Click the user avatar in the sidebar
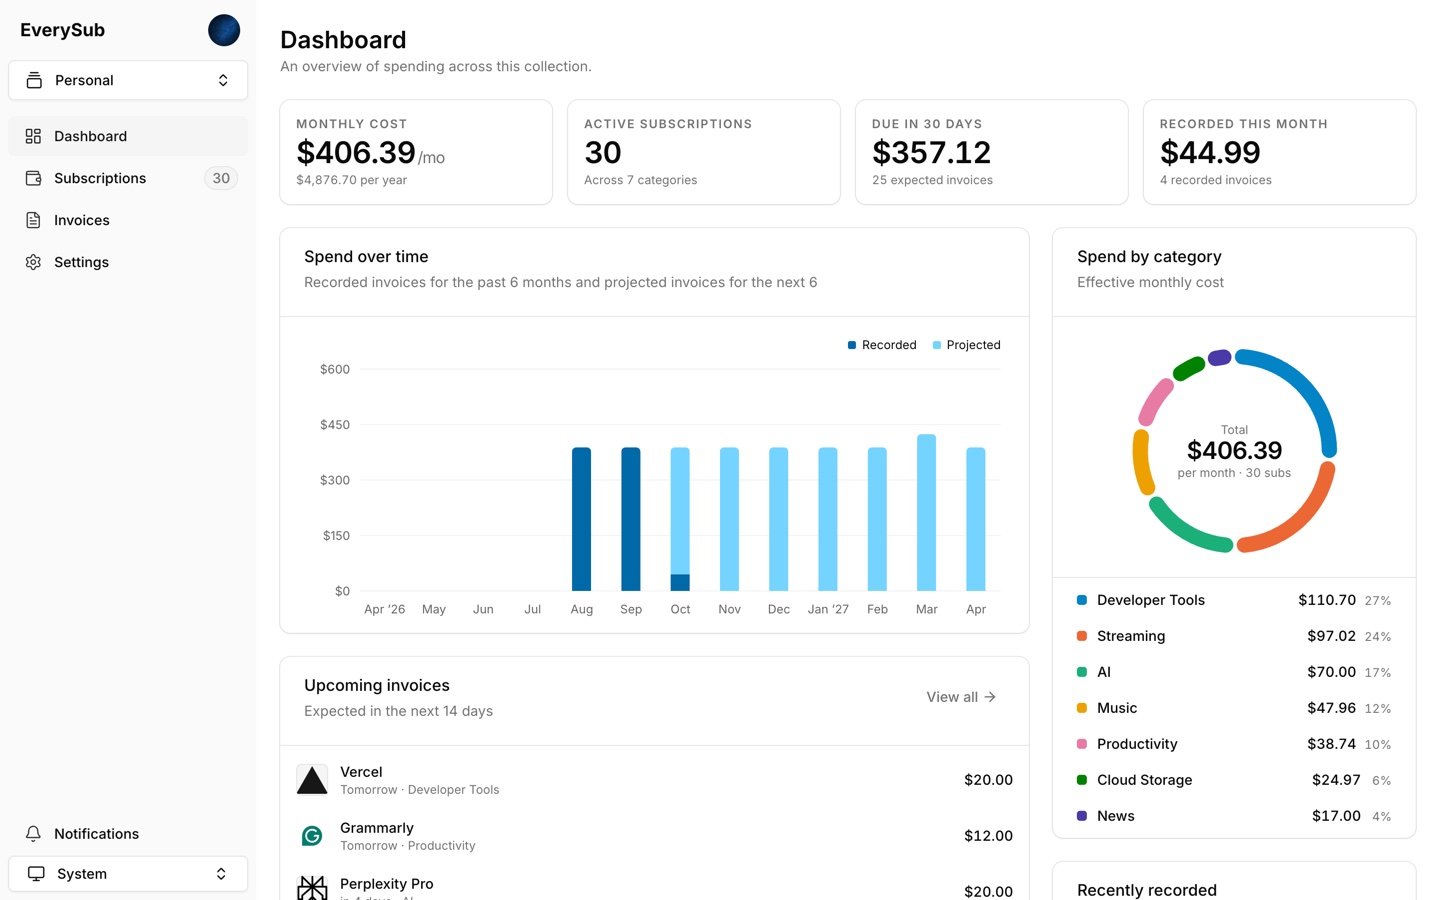Screen dimensions: 1440x900 click(224, 30)
